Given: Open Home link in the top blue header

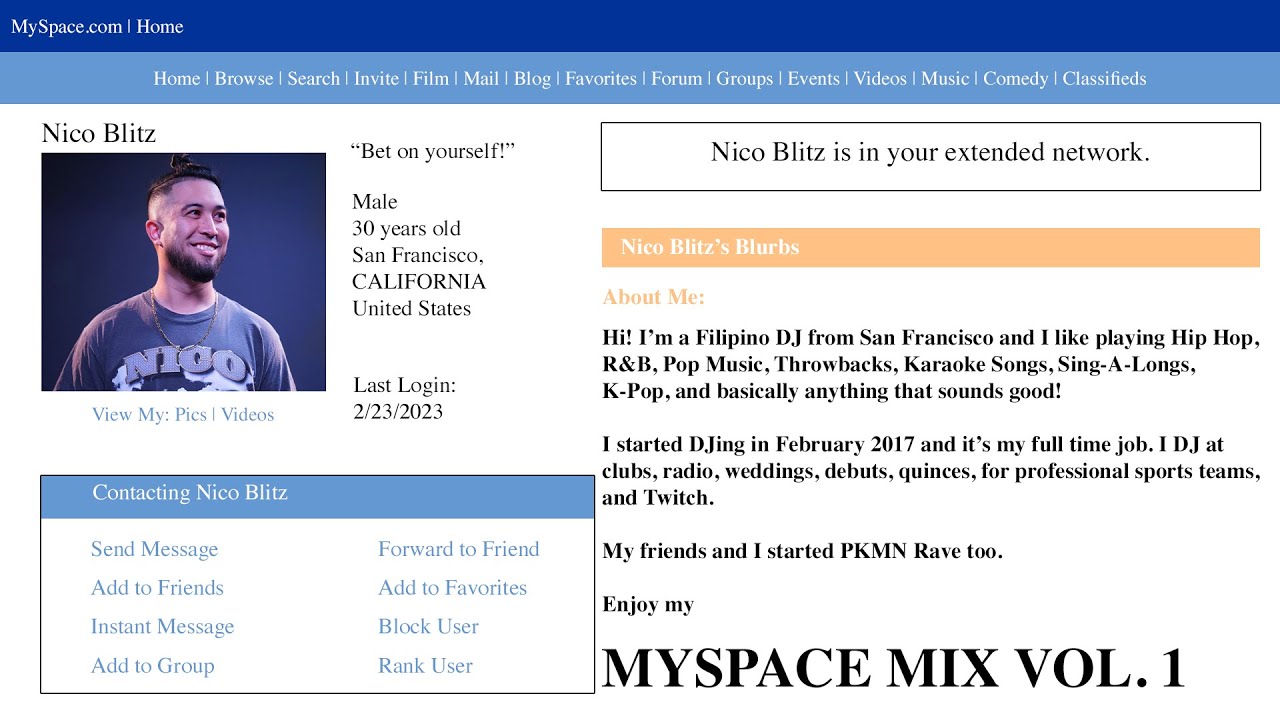Looking at the screenshot, I should point(160,27).
